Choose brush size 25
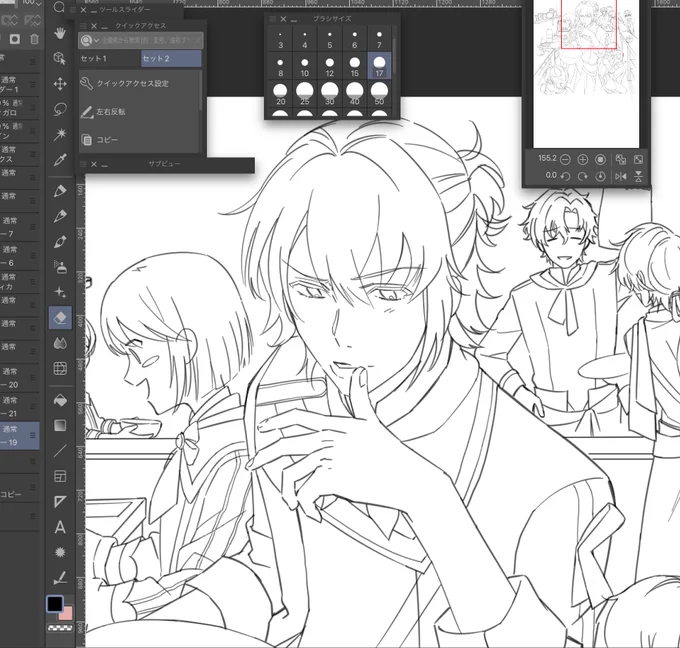The height and width of the screenshot is (648, 680). coord(305,94)
